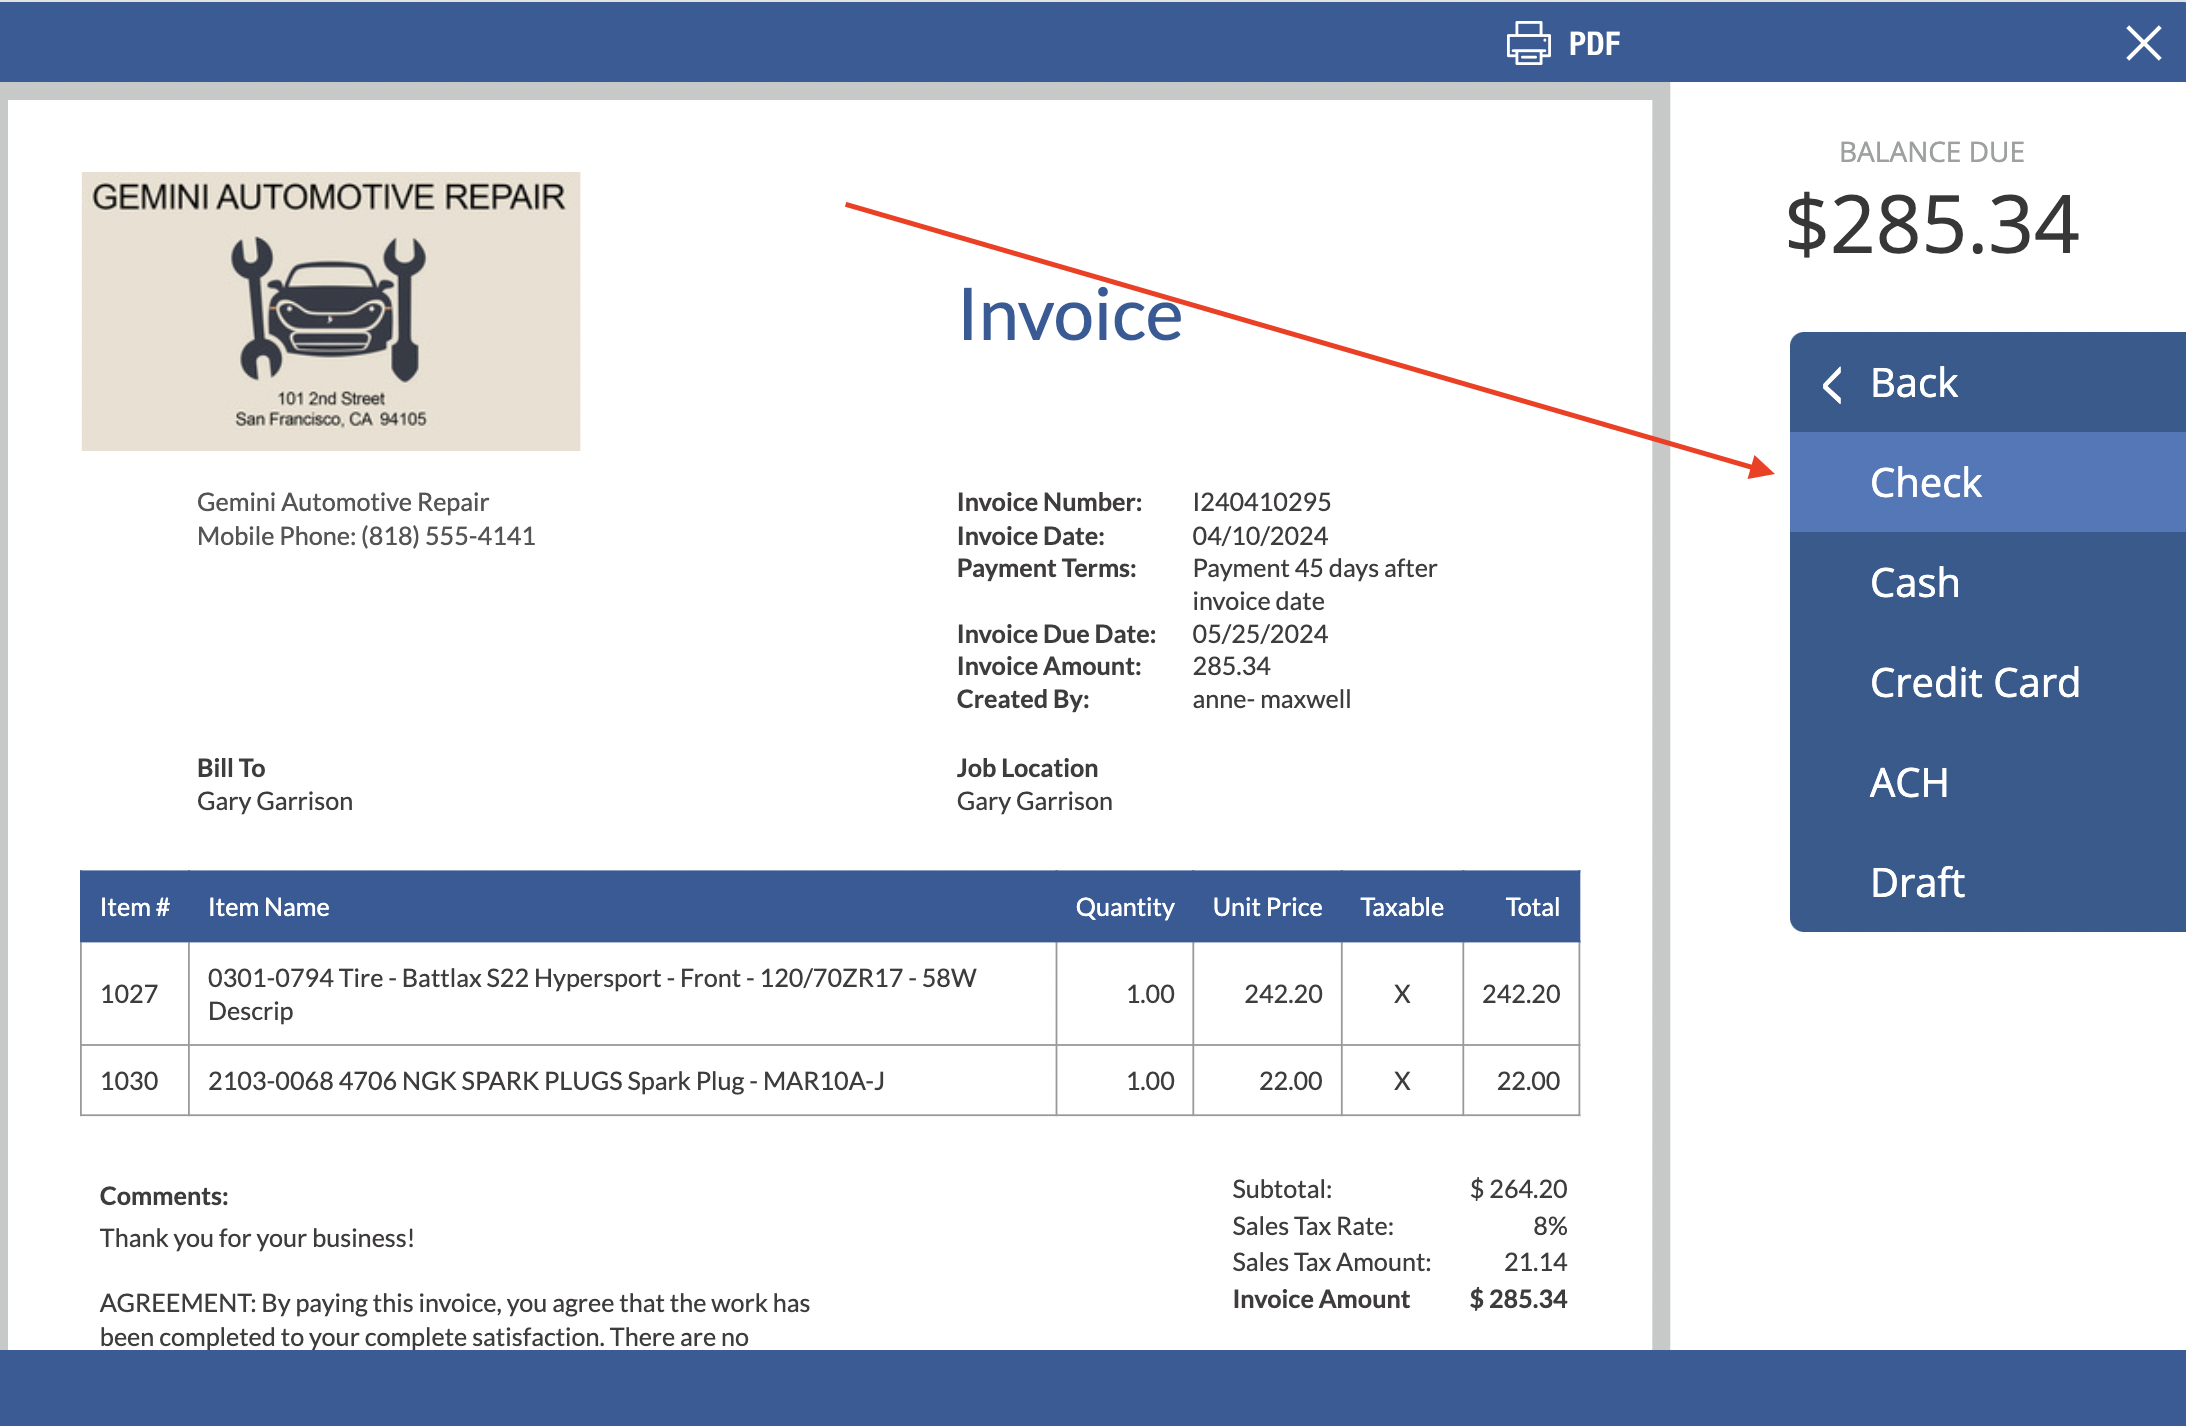Select ACH from the payment menu
The image size is (2186, 1426).
click(x=1909, y=782)
